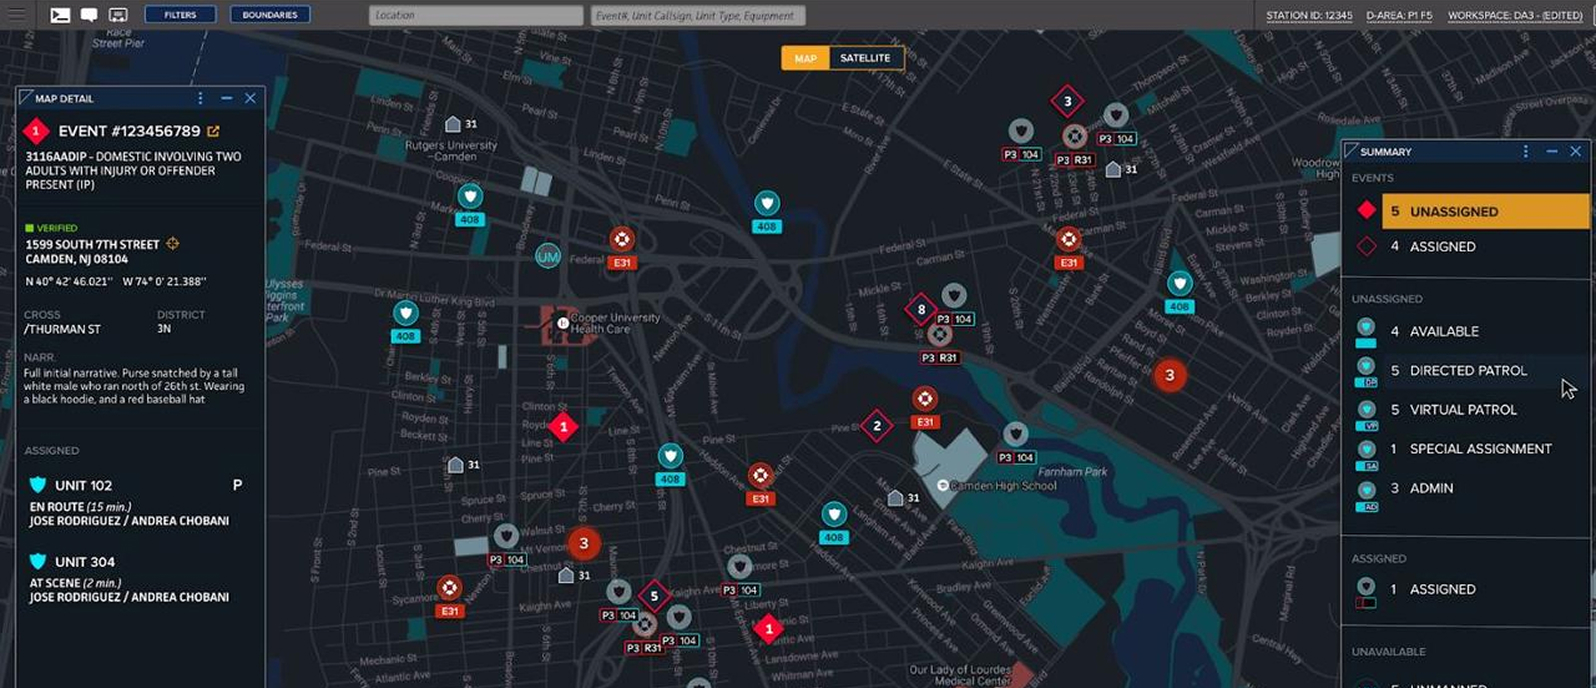
Task: Switch to Map view
Action: pyautogui.click(x=805, y=58)
